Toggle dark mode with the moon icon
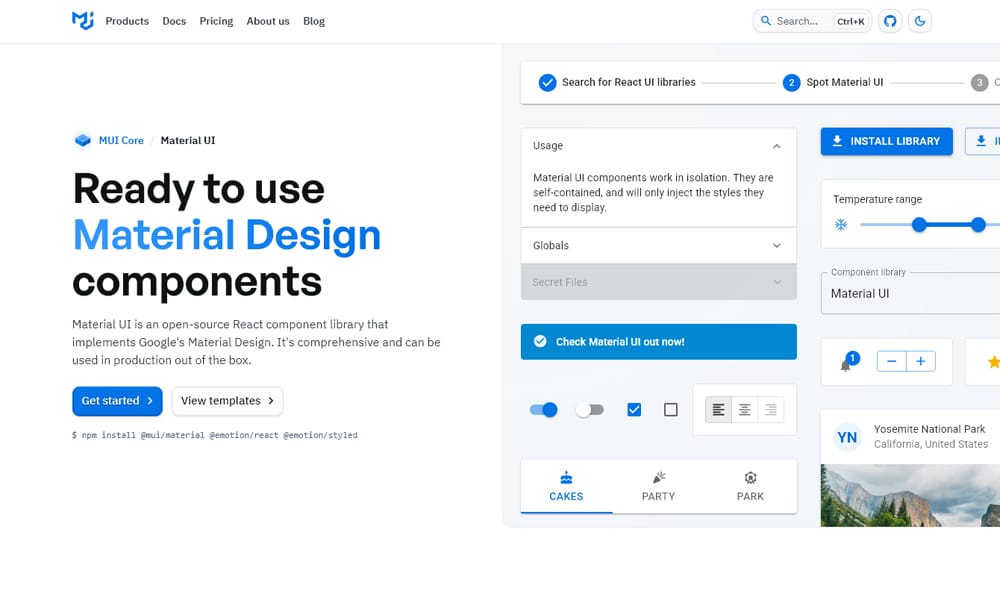This screenshot has height=600, width=1000. pos(920,21)
